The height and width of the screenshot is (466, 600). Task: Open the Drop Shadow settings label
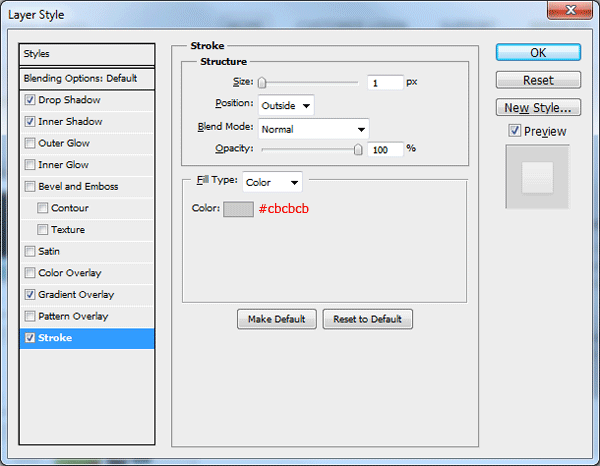point(69,100)
